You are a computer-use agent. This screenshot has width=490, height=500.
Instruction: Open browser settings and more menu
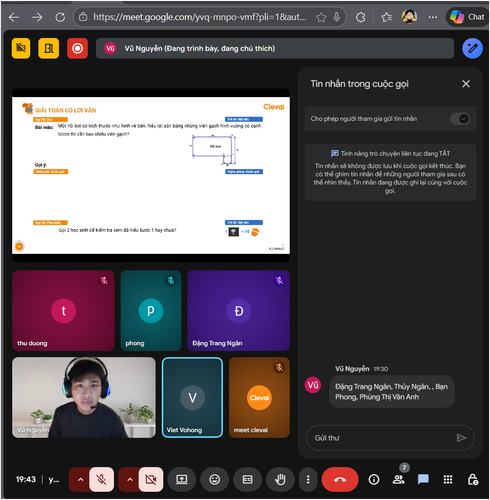tap(433, 17)
